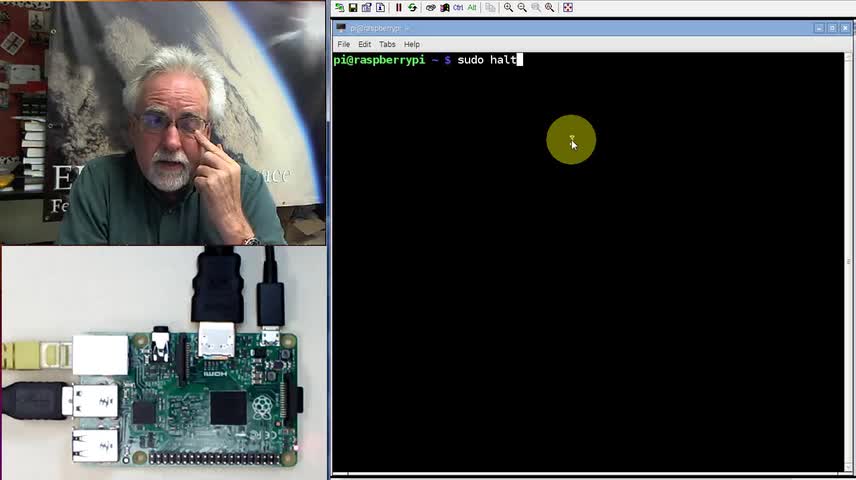Click the save connection floppy disk icon
The image size is (856, 480).
[353, 8]
